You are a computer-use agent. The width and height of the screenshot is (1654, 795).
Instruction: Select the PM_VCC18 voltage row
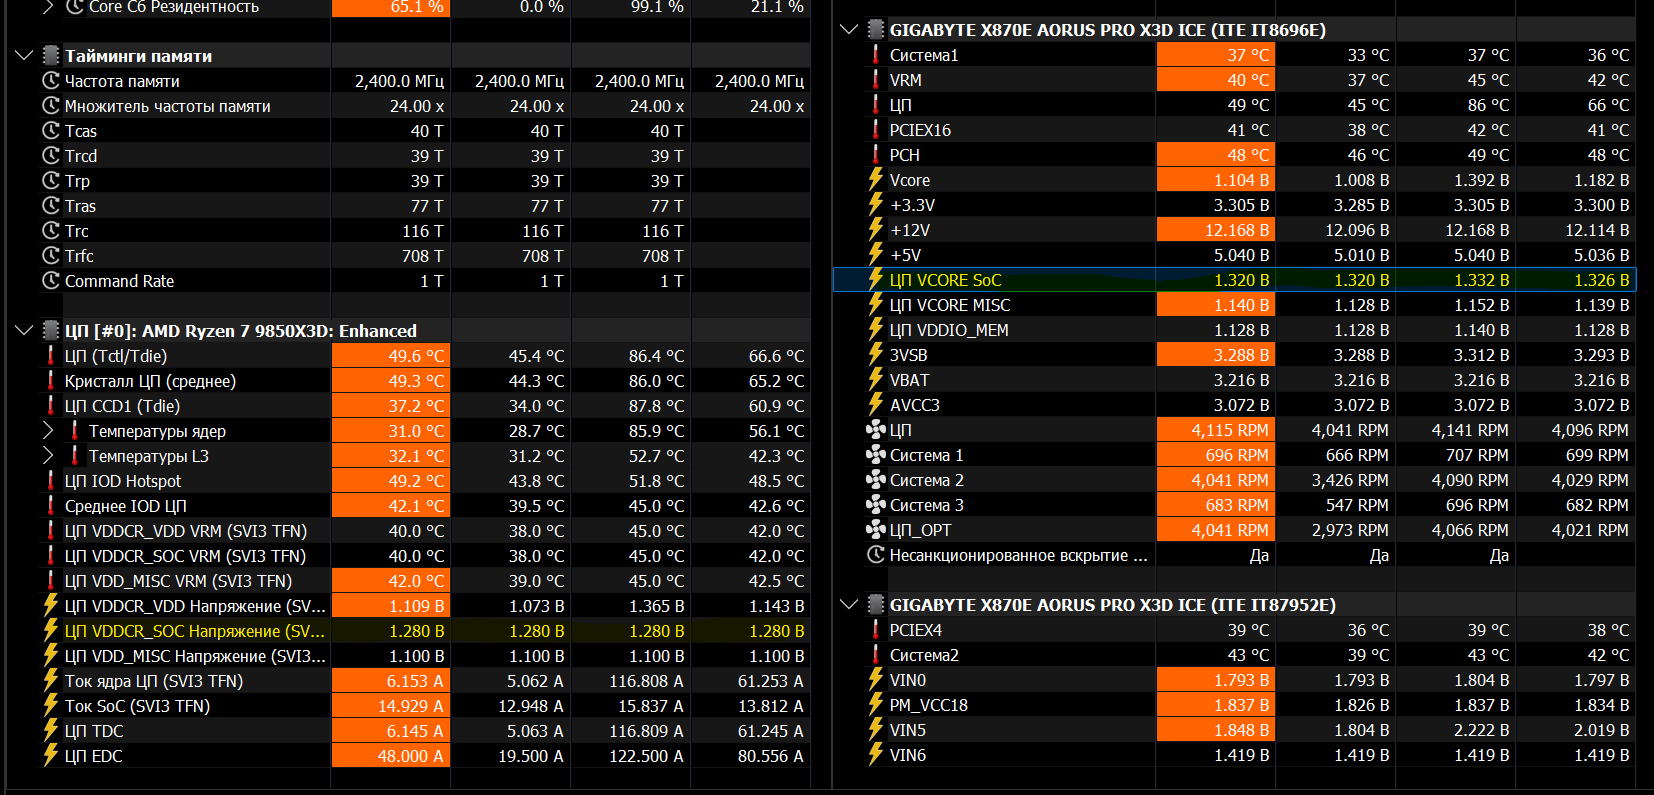[x=1249, y=705]
